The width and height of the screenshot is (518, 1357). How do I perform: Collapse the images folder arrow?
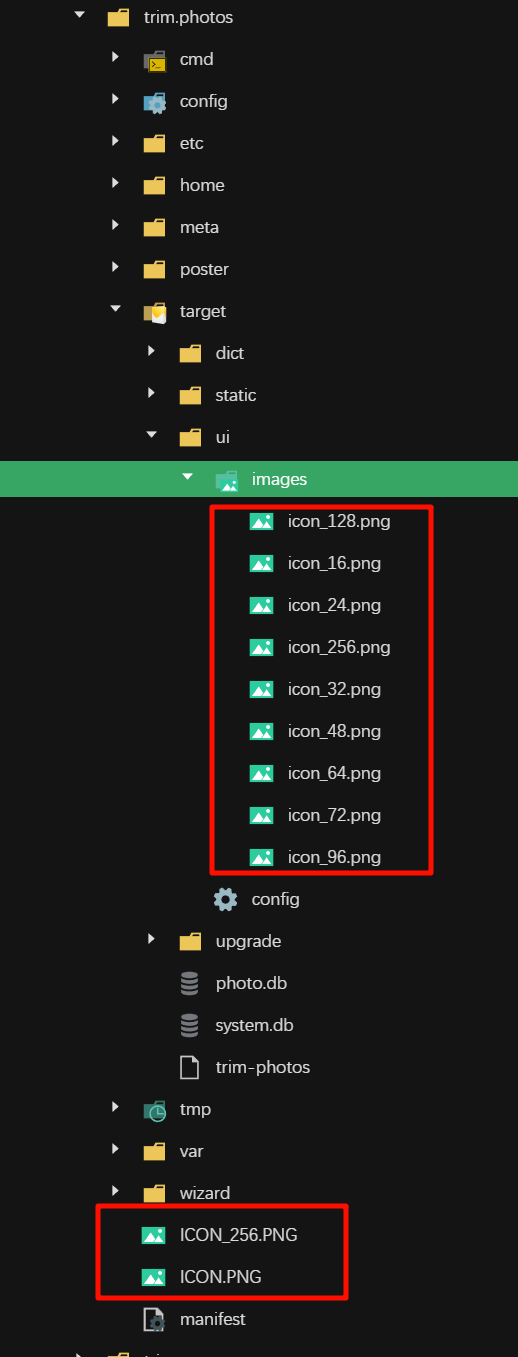coord(187,478)
